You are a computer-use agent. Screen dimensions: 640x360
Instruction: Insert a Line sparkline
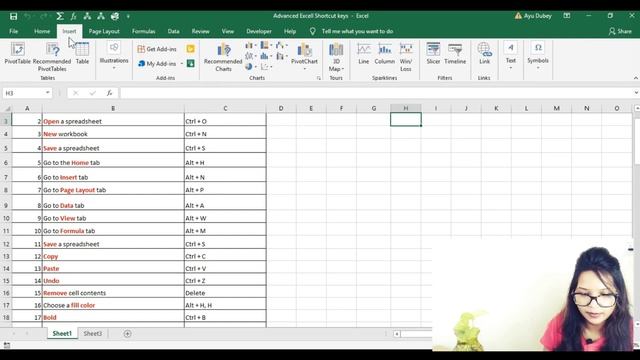[364, 53]
